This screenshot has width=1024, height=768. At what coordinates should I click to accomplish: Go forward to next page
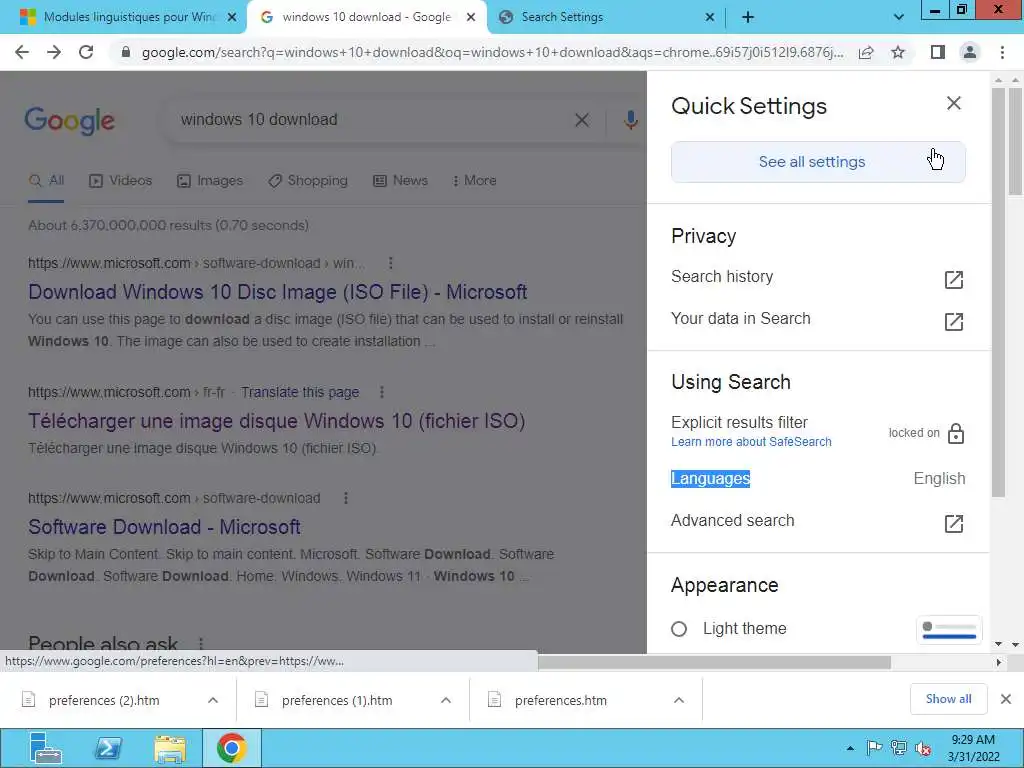tap(54, 52)
